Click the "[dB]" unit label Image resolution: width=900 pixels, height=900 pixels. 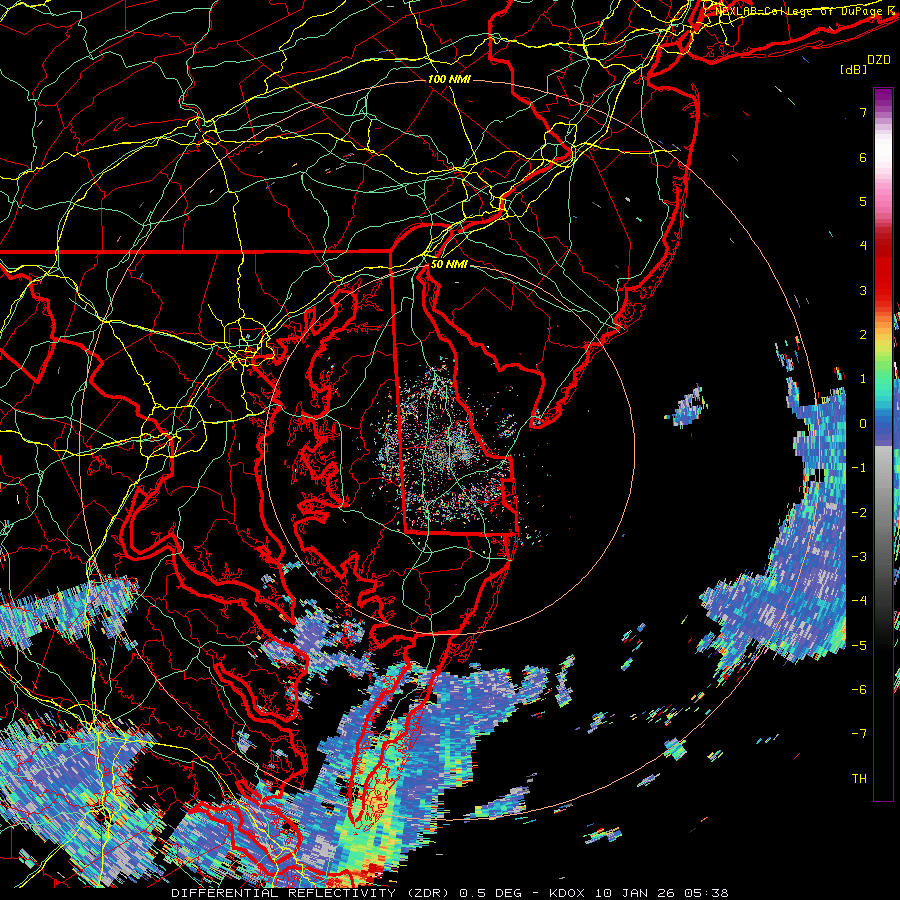coord(853,69)
